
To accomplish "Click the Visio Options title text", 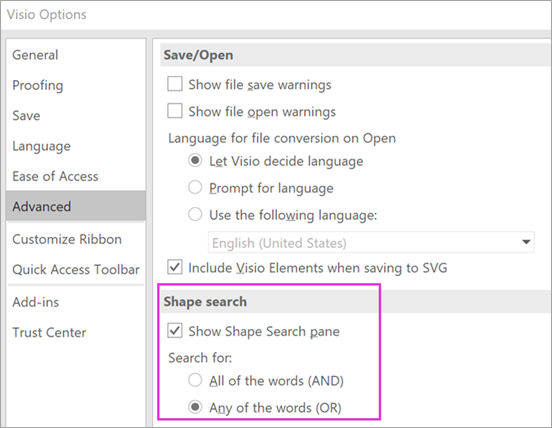I will pos(46,14).
